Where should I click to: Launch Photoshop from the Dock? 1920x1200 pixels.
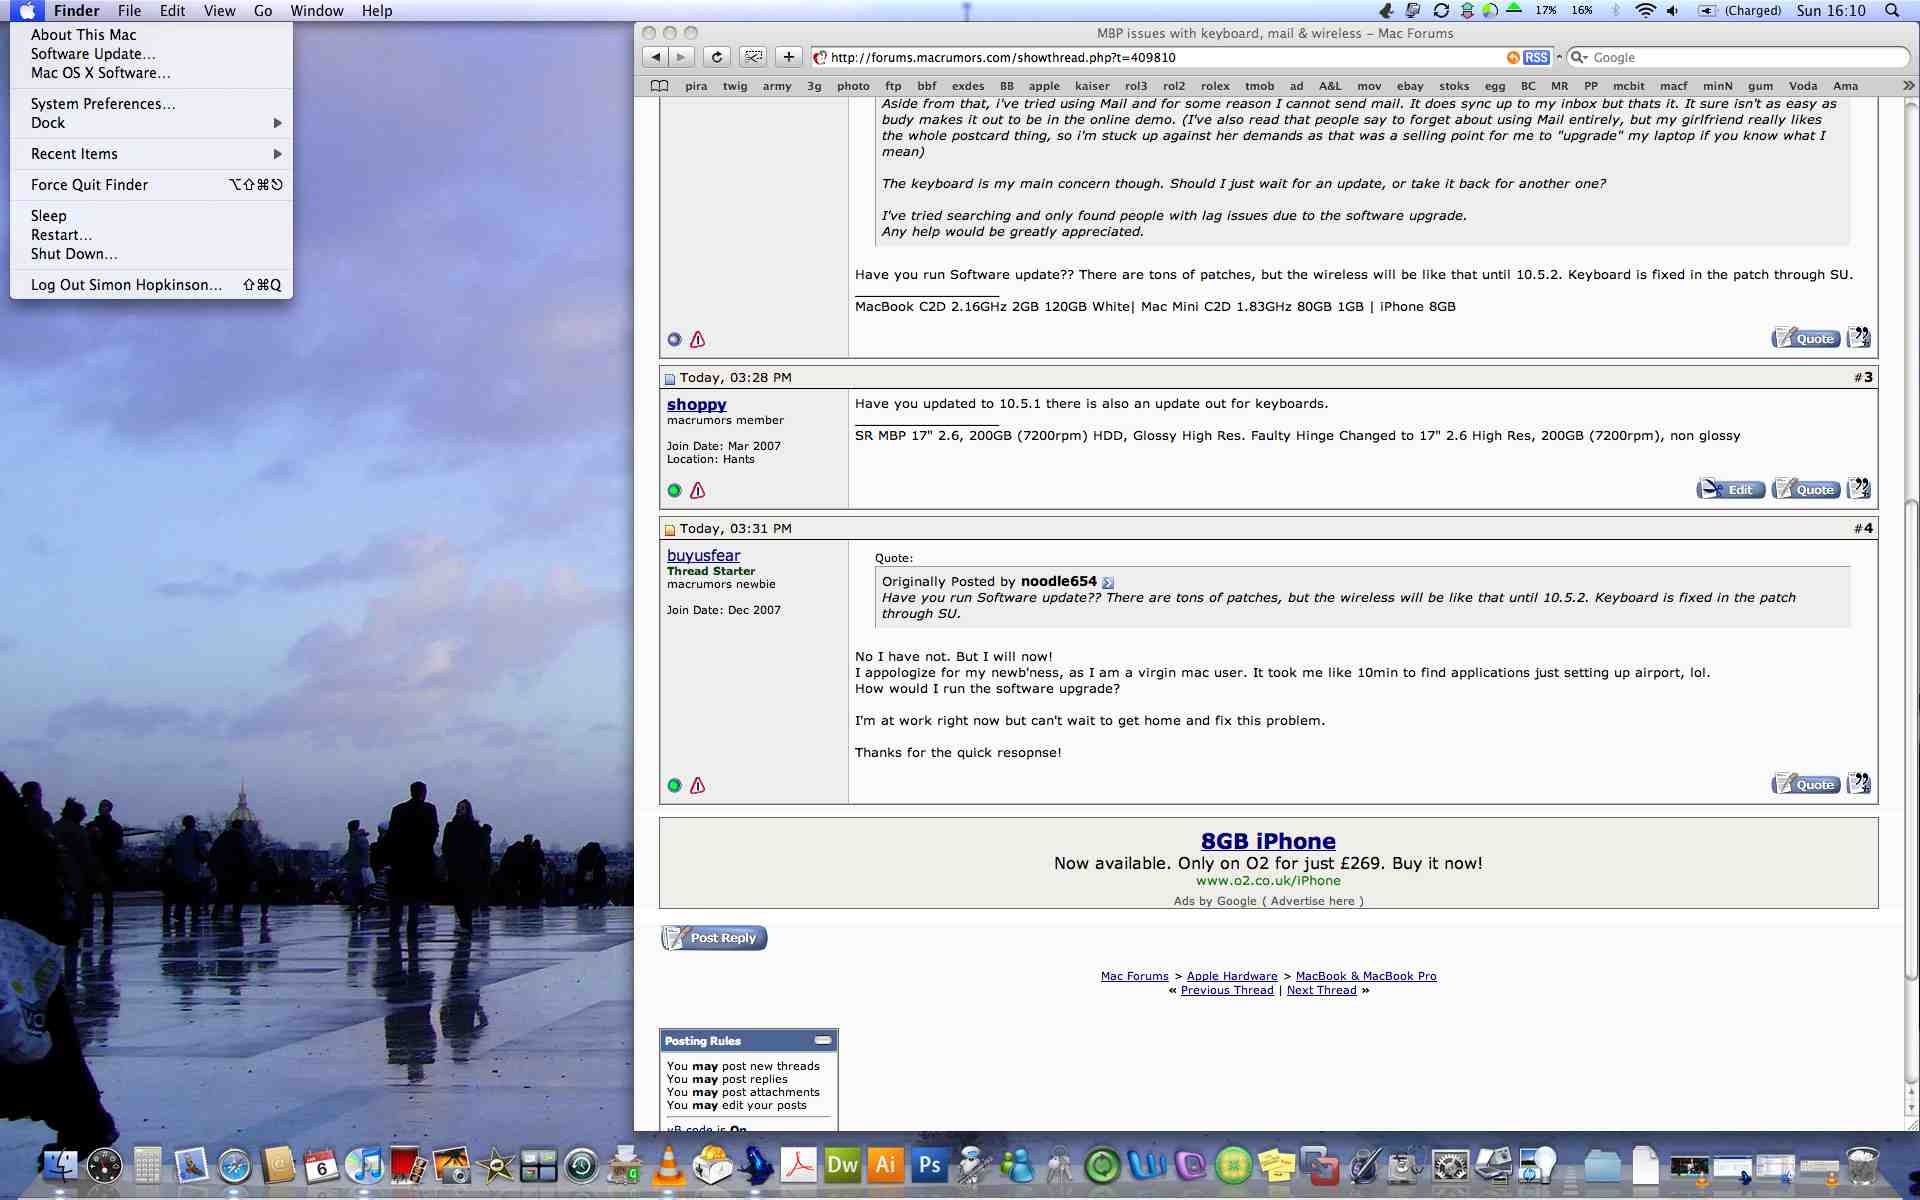click(x=929, y=1165)
